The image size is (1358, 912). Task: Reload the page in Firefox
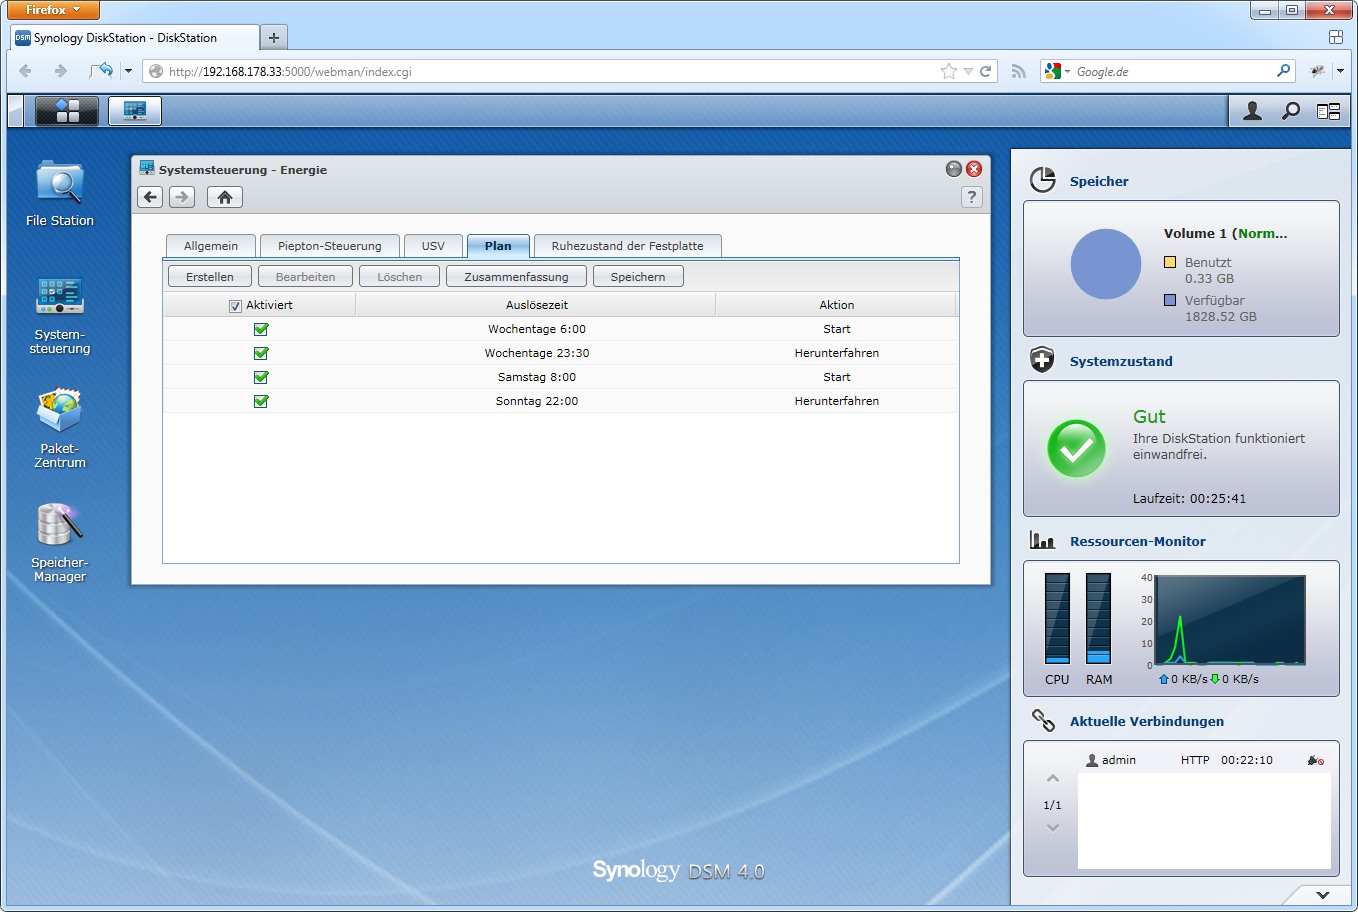coord(985,71)
